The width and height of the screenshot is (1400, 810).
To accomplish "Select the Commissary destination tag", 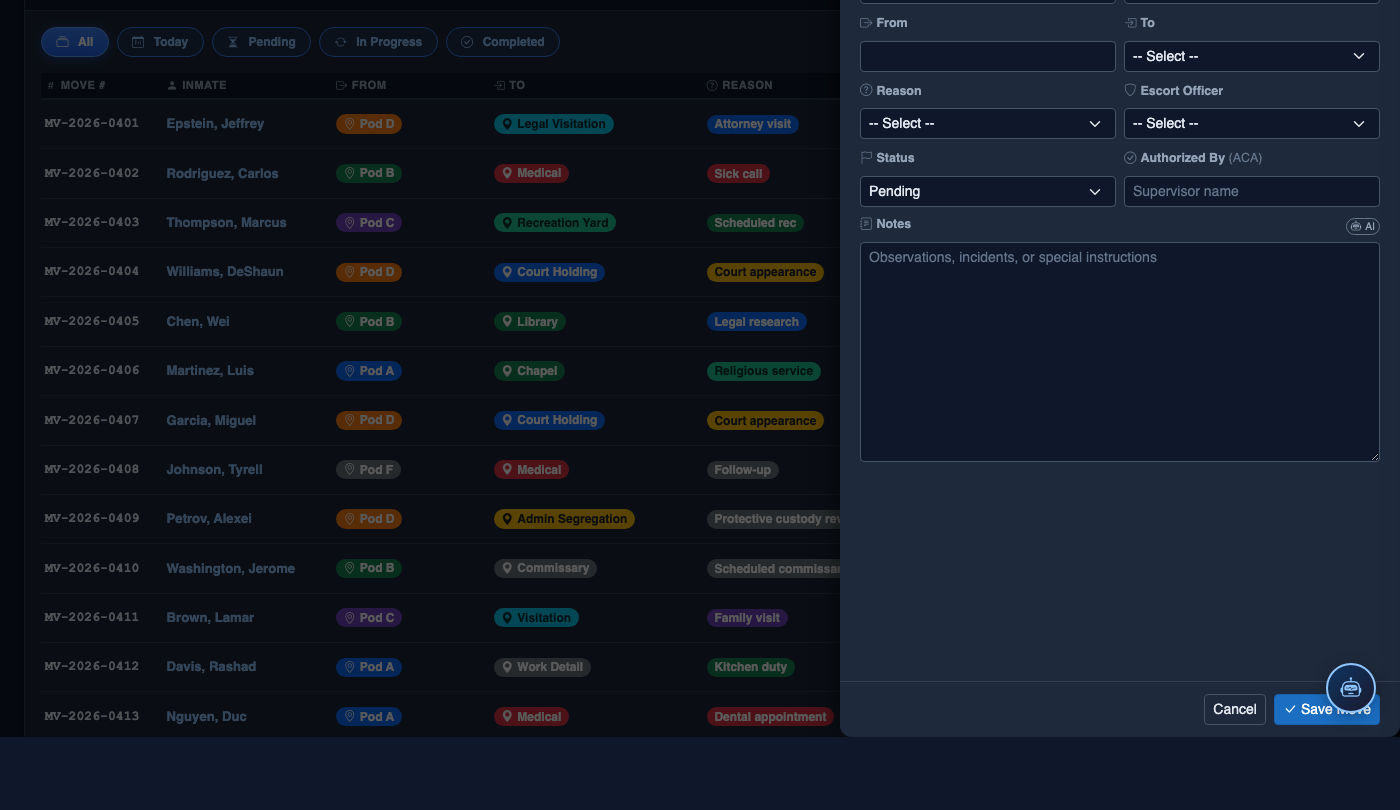I will coord(545,568).
